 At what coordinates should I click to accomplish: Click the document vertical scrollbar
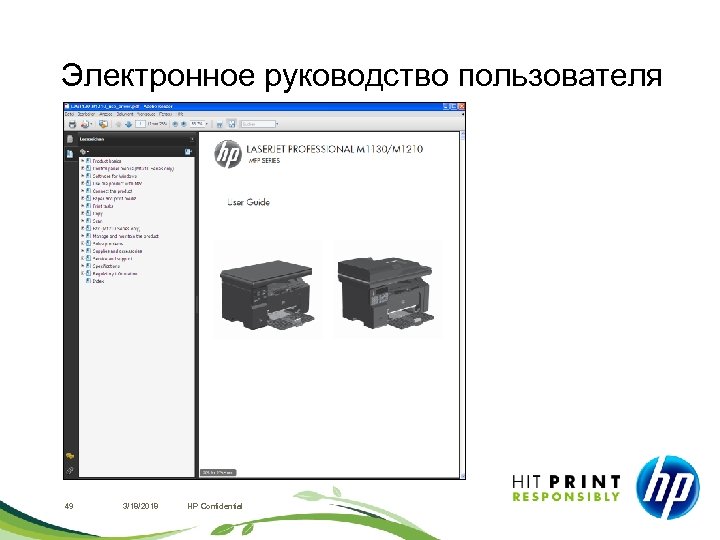pyautogui.click(x=462, y=305)
